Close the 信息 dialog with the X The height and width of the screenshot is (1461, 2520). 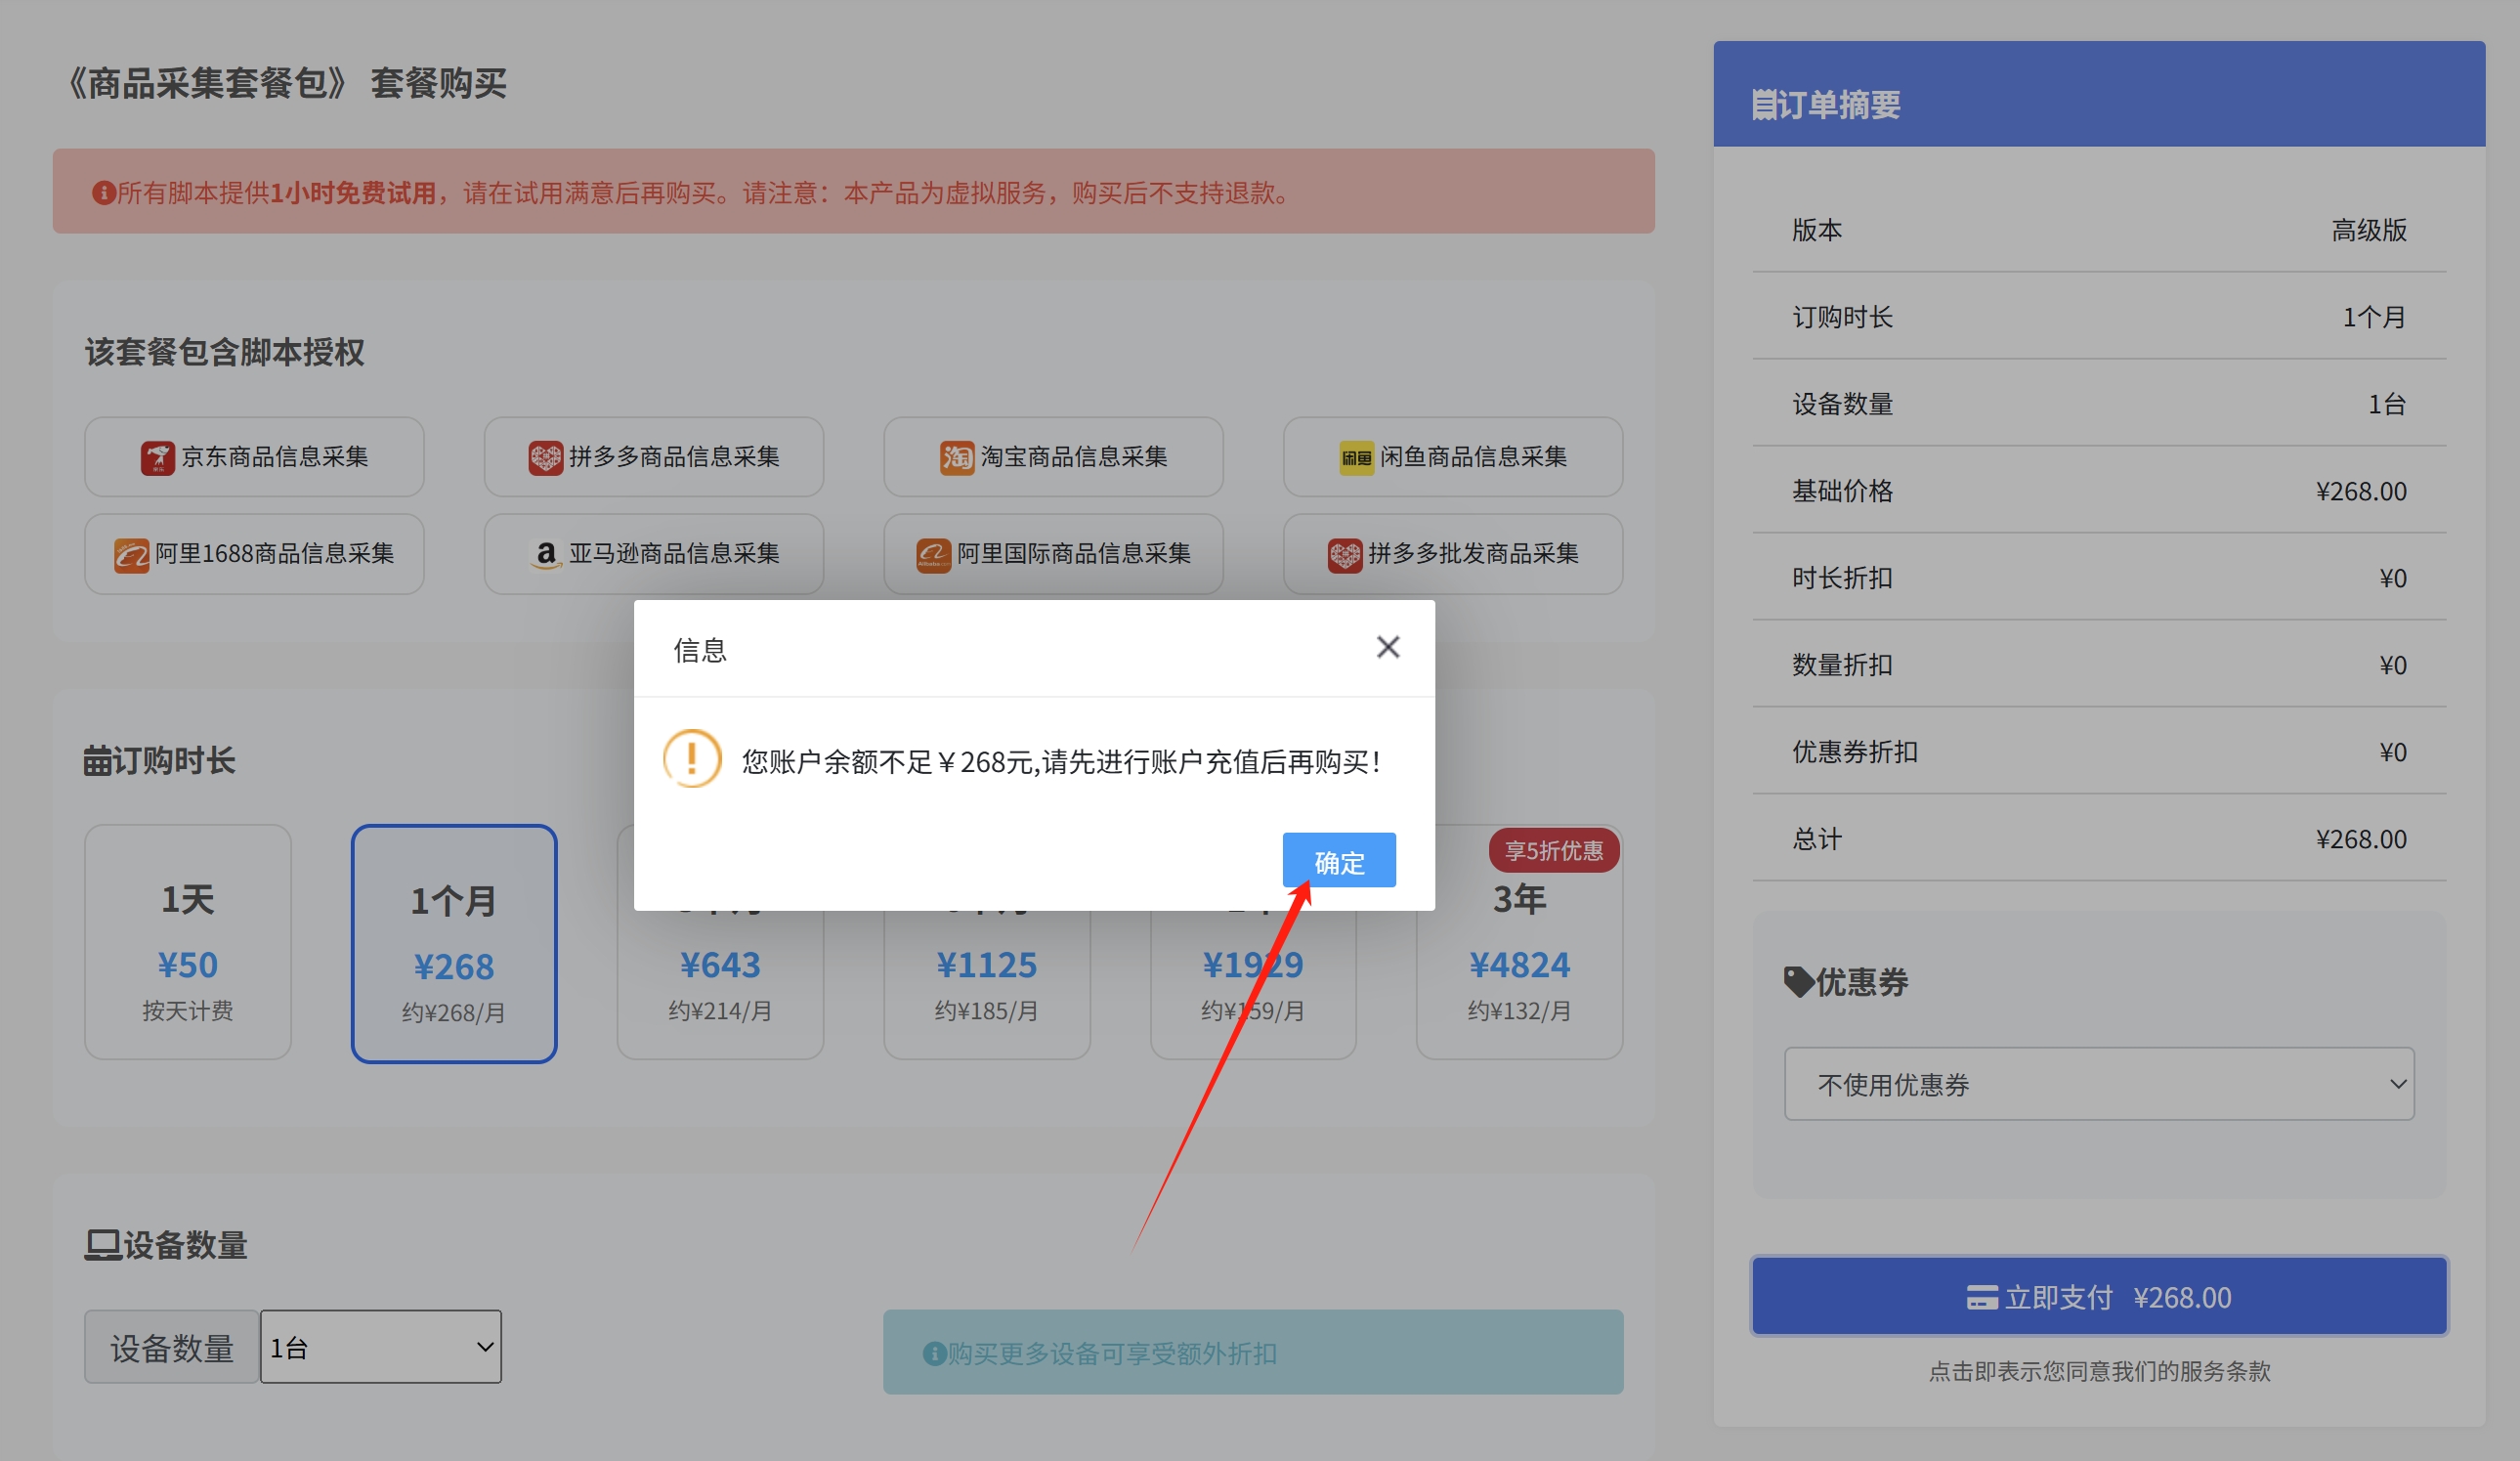pyautogui.click(x=1387, y=647)
